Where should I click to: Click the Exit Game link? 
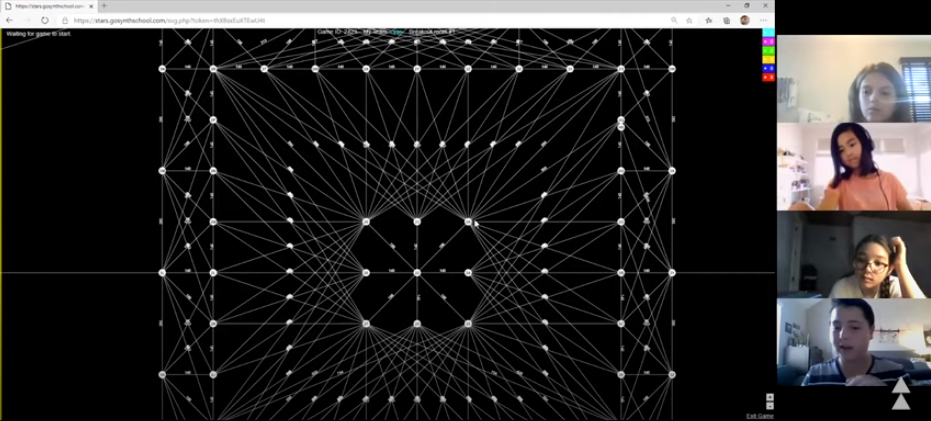tap(759, 416)
